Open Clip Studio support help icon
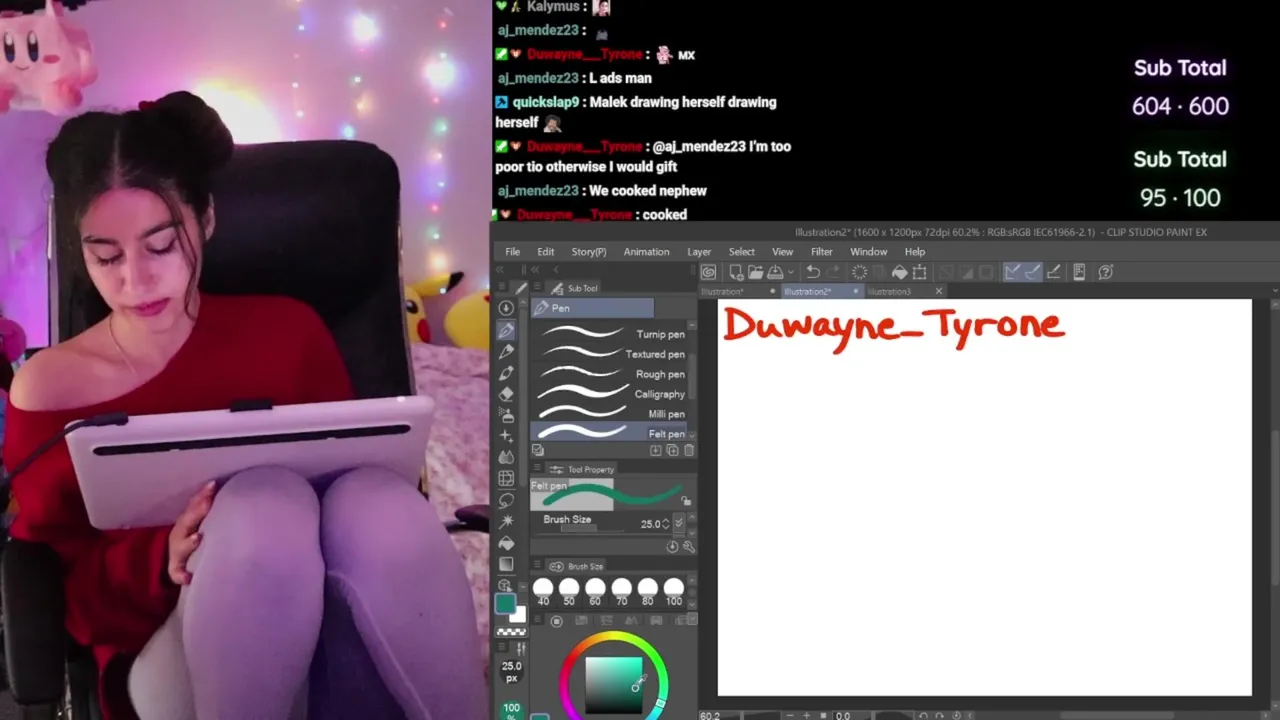 click(x=1105, y=272)
